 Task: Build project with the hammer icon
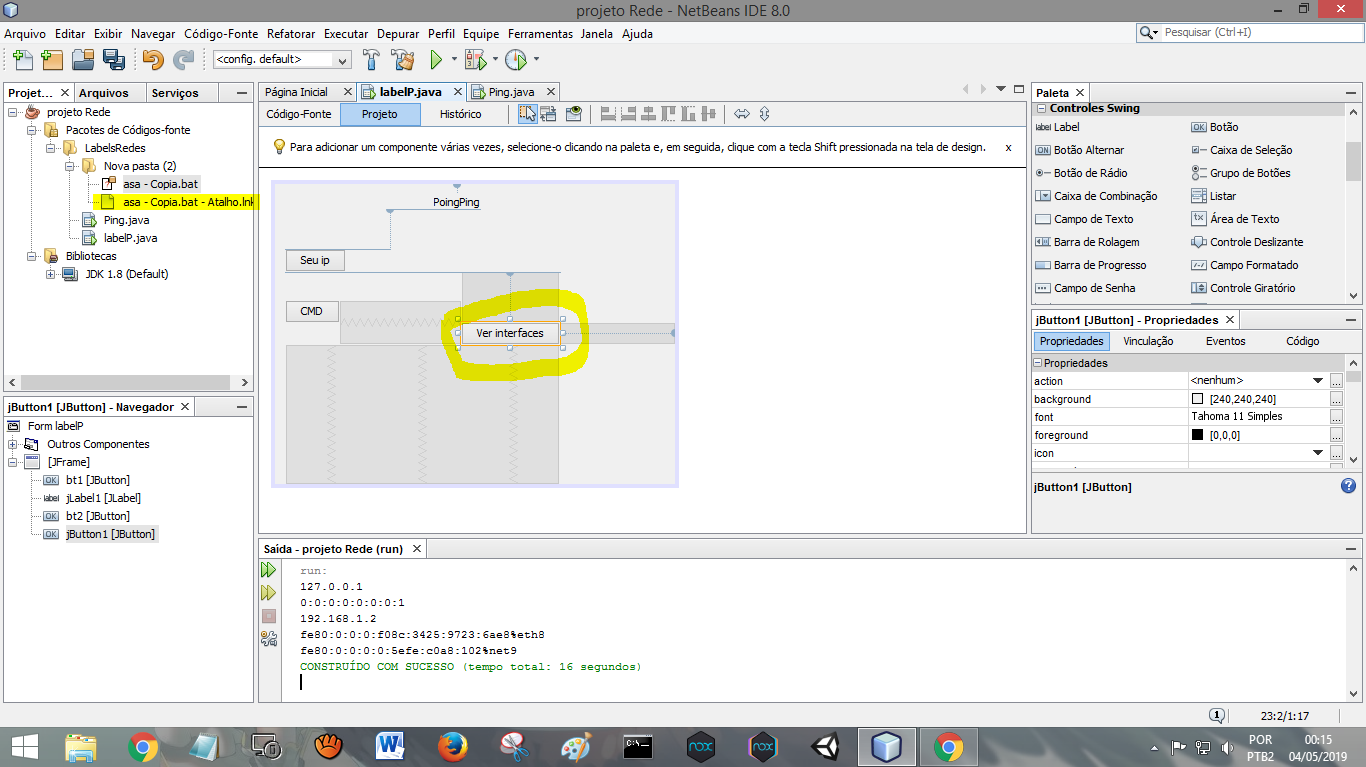pyautogui.click(x=372, y=60)
